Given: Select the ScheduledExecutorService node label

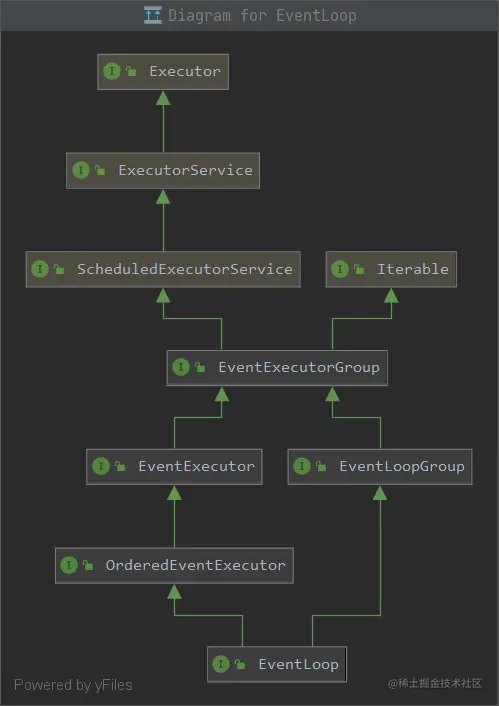Looking at the screenshot, I should 185,269.
